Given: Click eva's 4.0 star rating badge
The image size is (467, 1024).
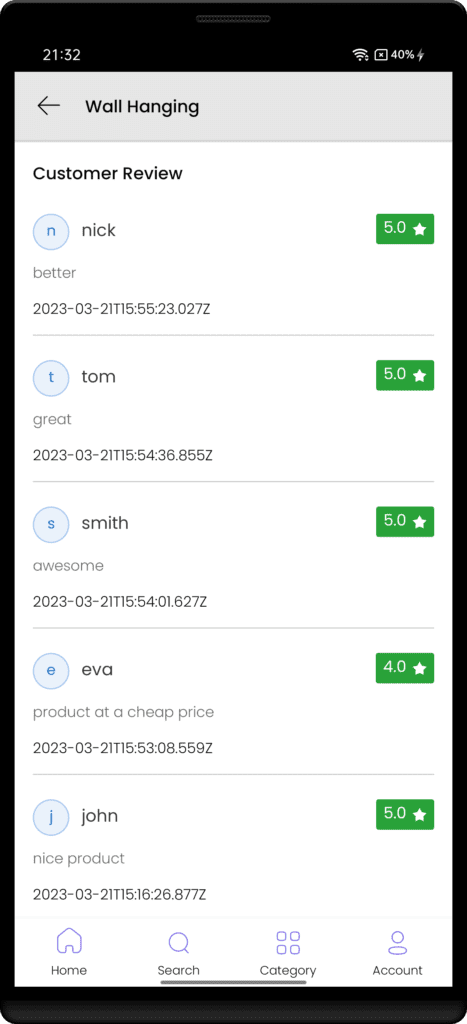Looking at the screenshot, I should 405,667.
